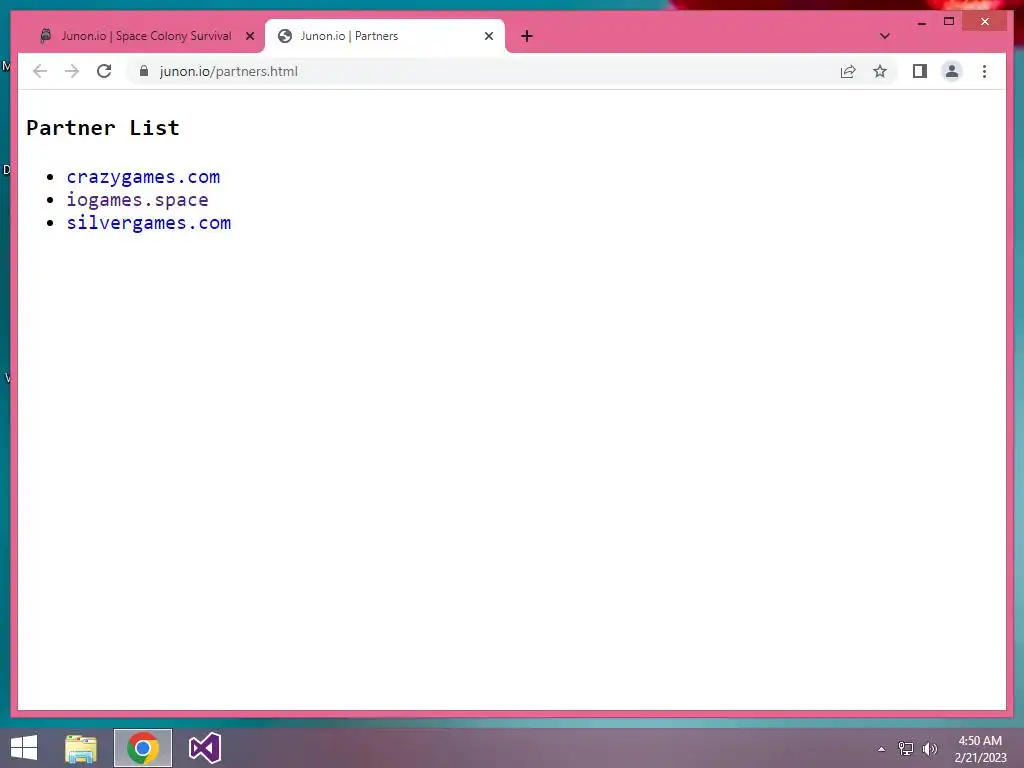Screen dimensions: 1024x768
Task: Click the address bar URL junon.io/partners.html
Action: click(x=229, y=71)
